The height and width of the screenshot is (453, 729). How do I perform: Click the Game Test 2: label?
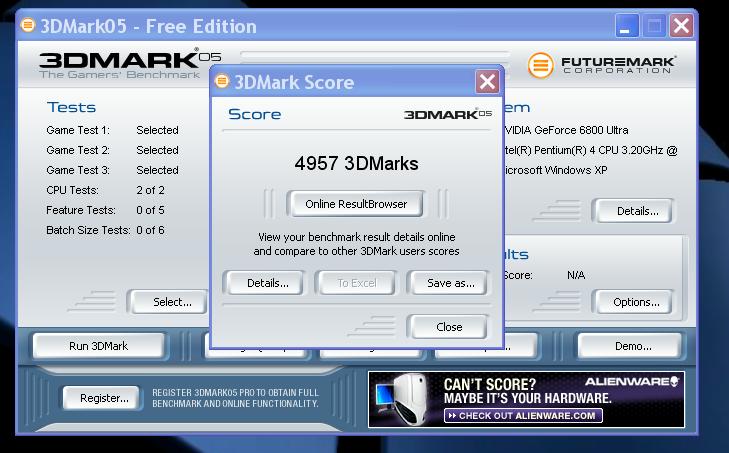tap(78, 150)
